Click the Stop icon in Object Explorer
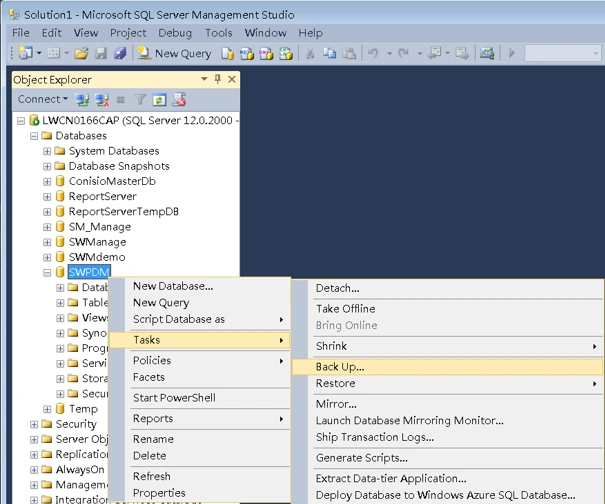 [121, 100]
